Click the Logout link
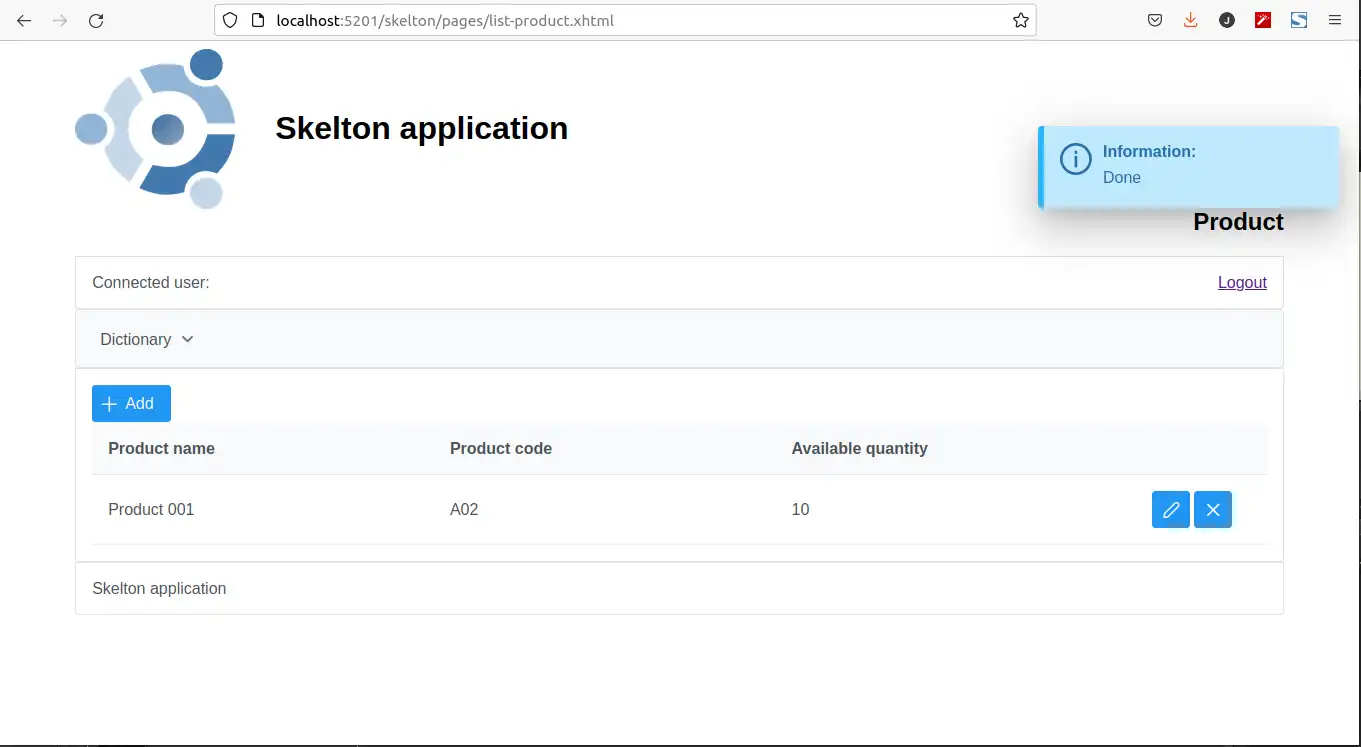 click(1242, 282)
